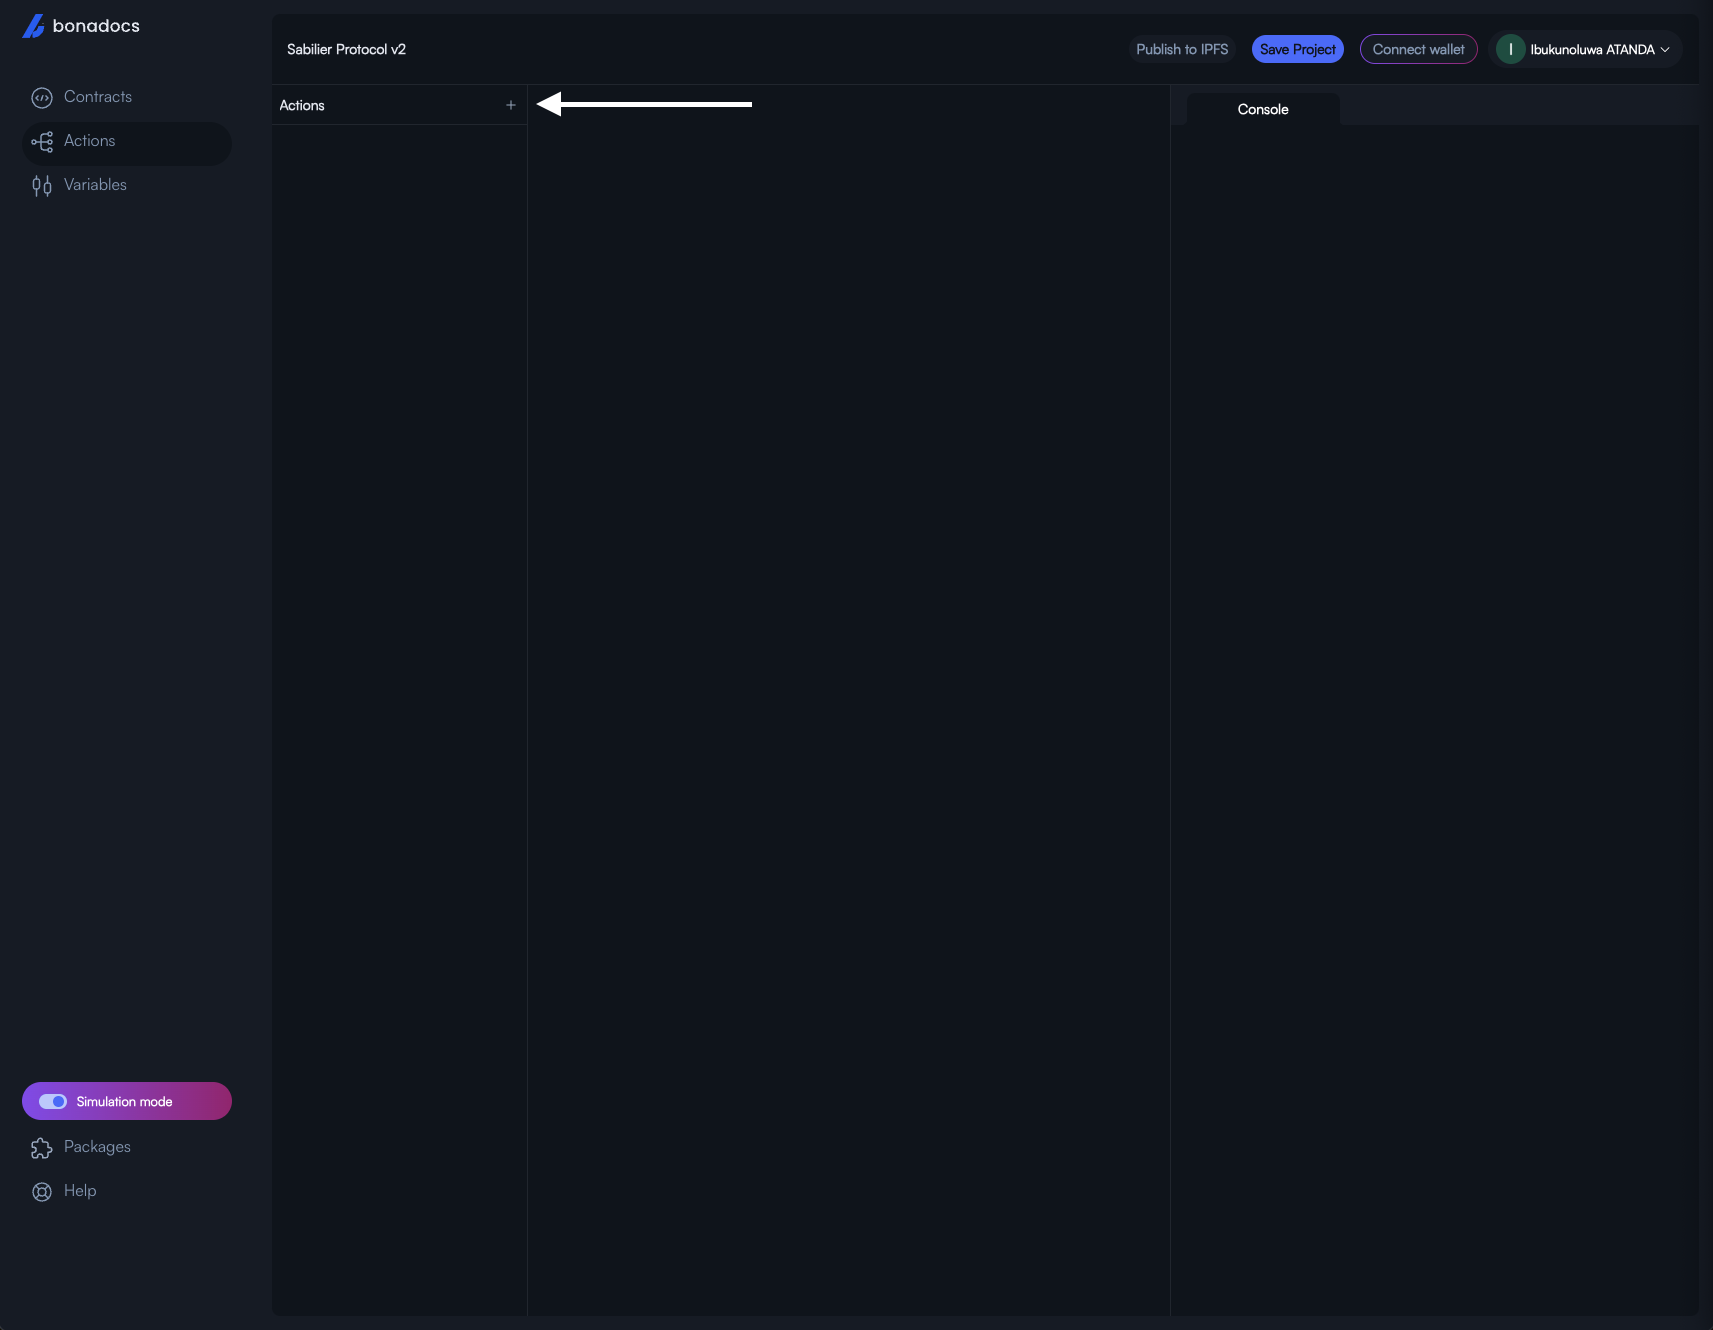Click the bonadocs logo icon
The height and width of the screenshot is (1330, 1713).
click(33, 26)
